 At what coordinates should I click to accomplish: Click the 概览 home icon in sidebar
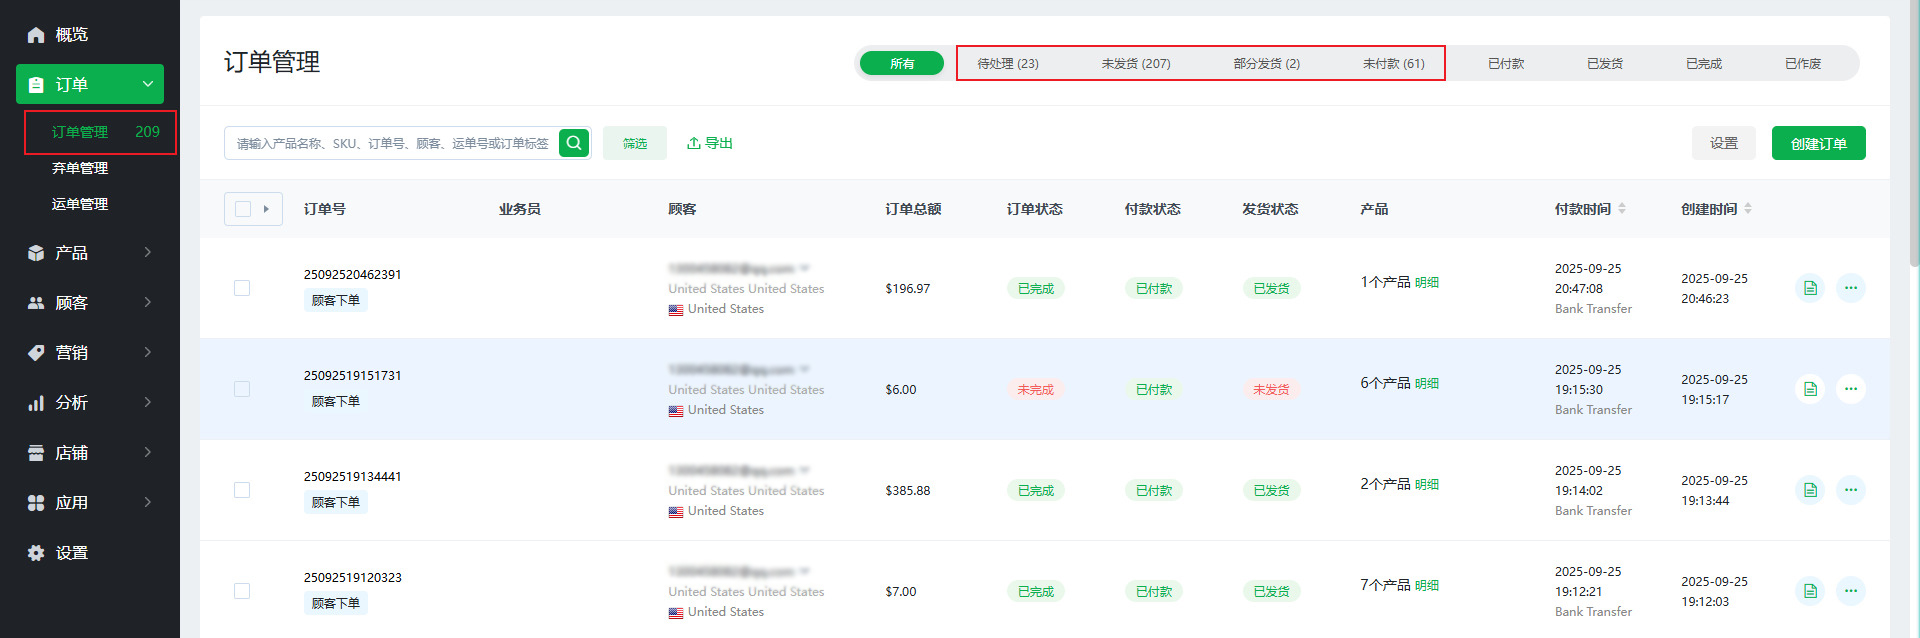pyautogui.click(x=36, y=35)
